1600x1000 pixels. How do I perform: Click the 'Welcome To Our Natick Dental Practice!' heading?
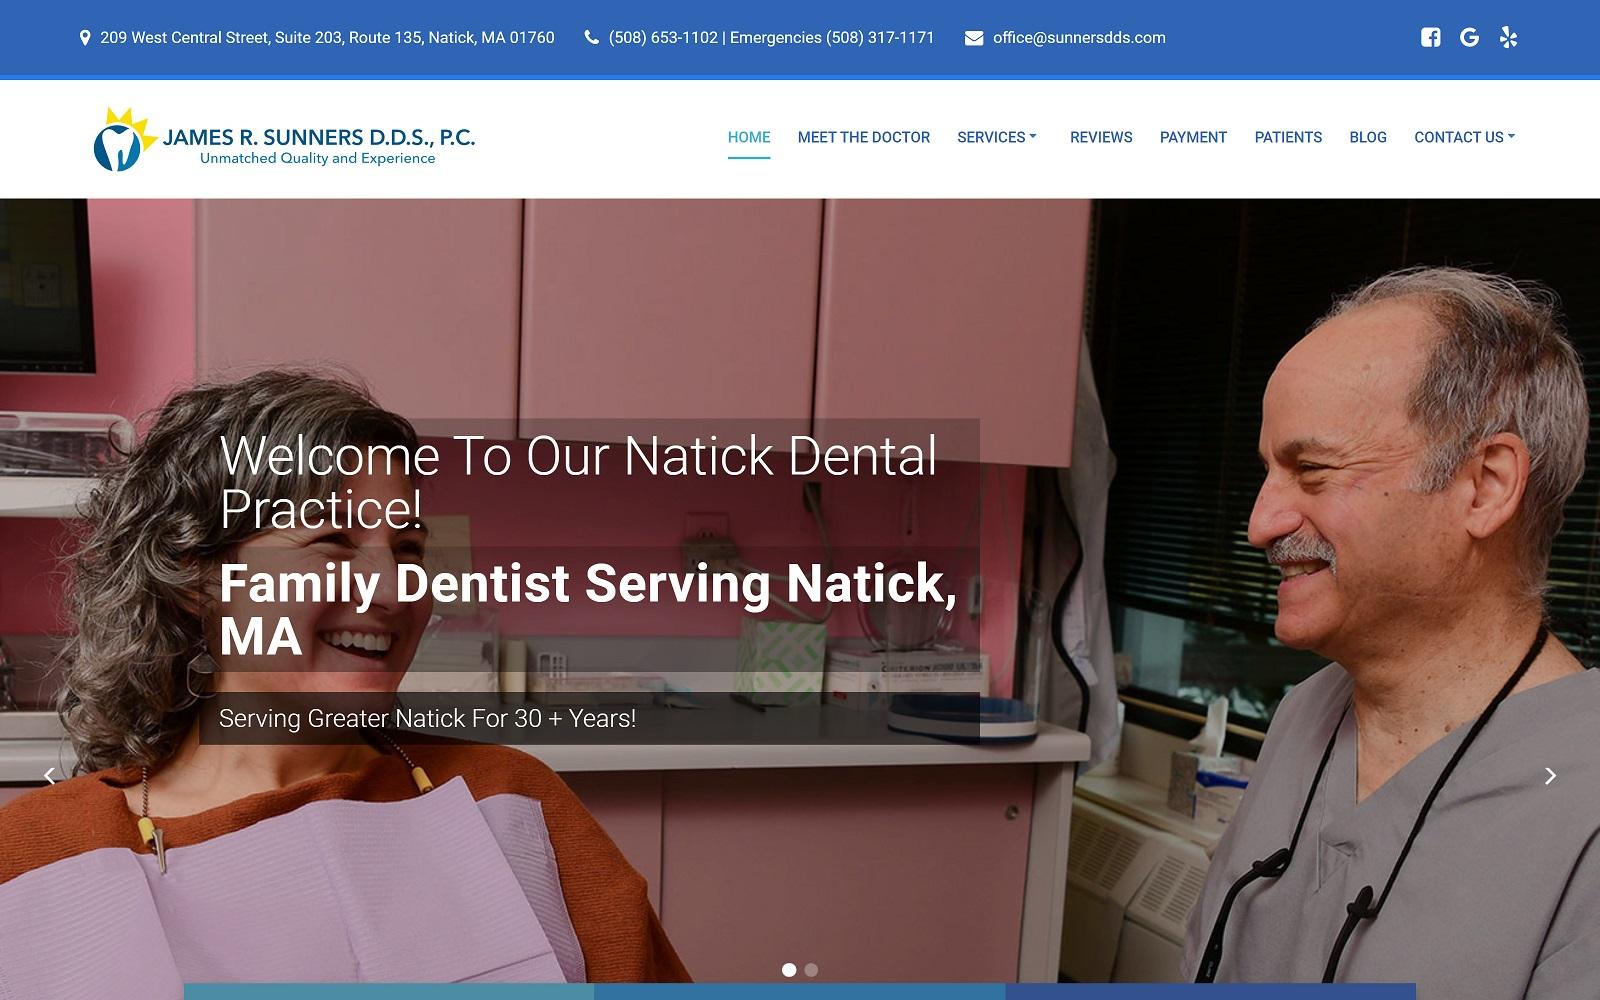pyautogui.click(x=578, y=482)
